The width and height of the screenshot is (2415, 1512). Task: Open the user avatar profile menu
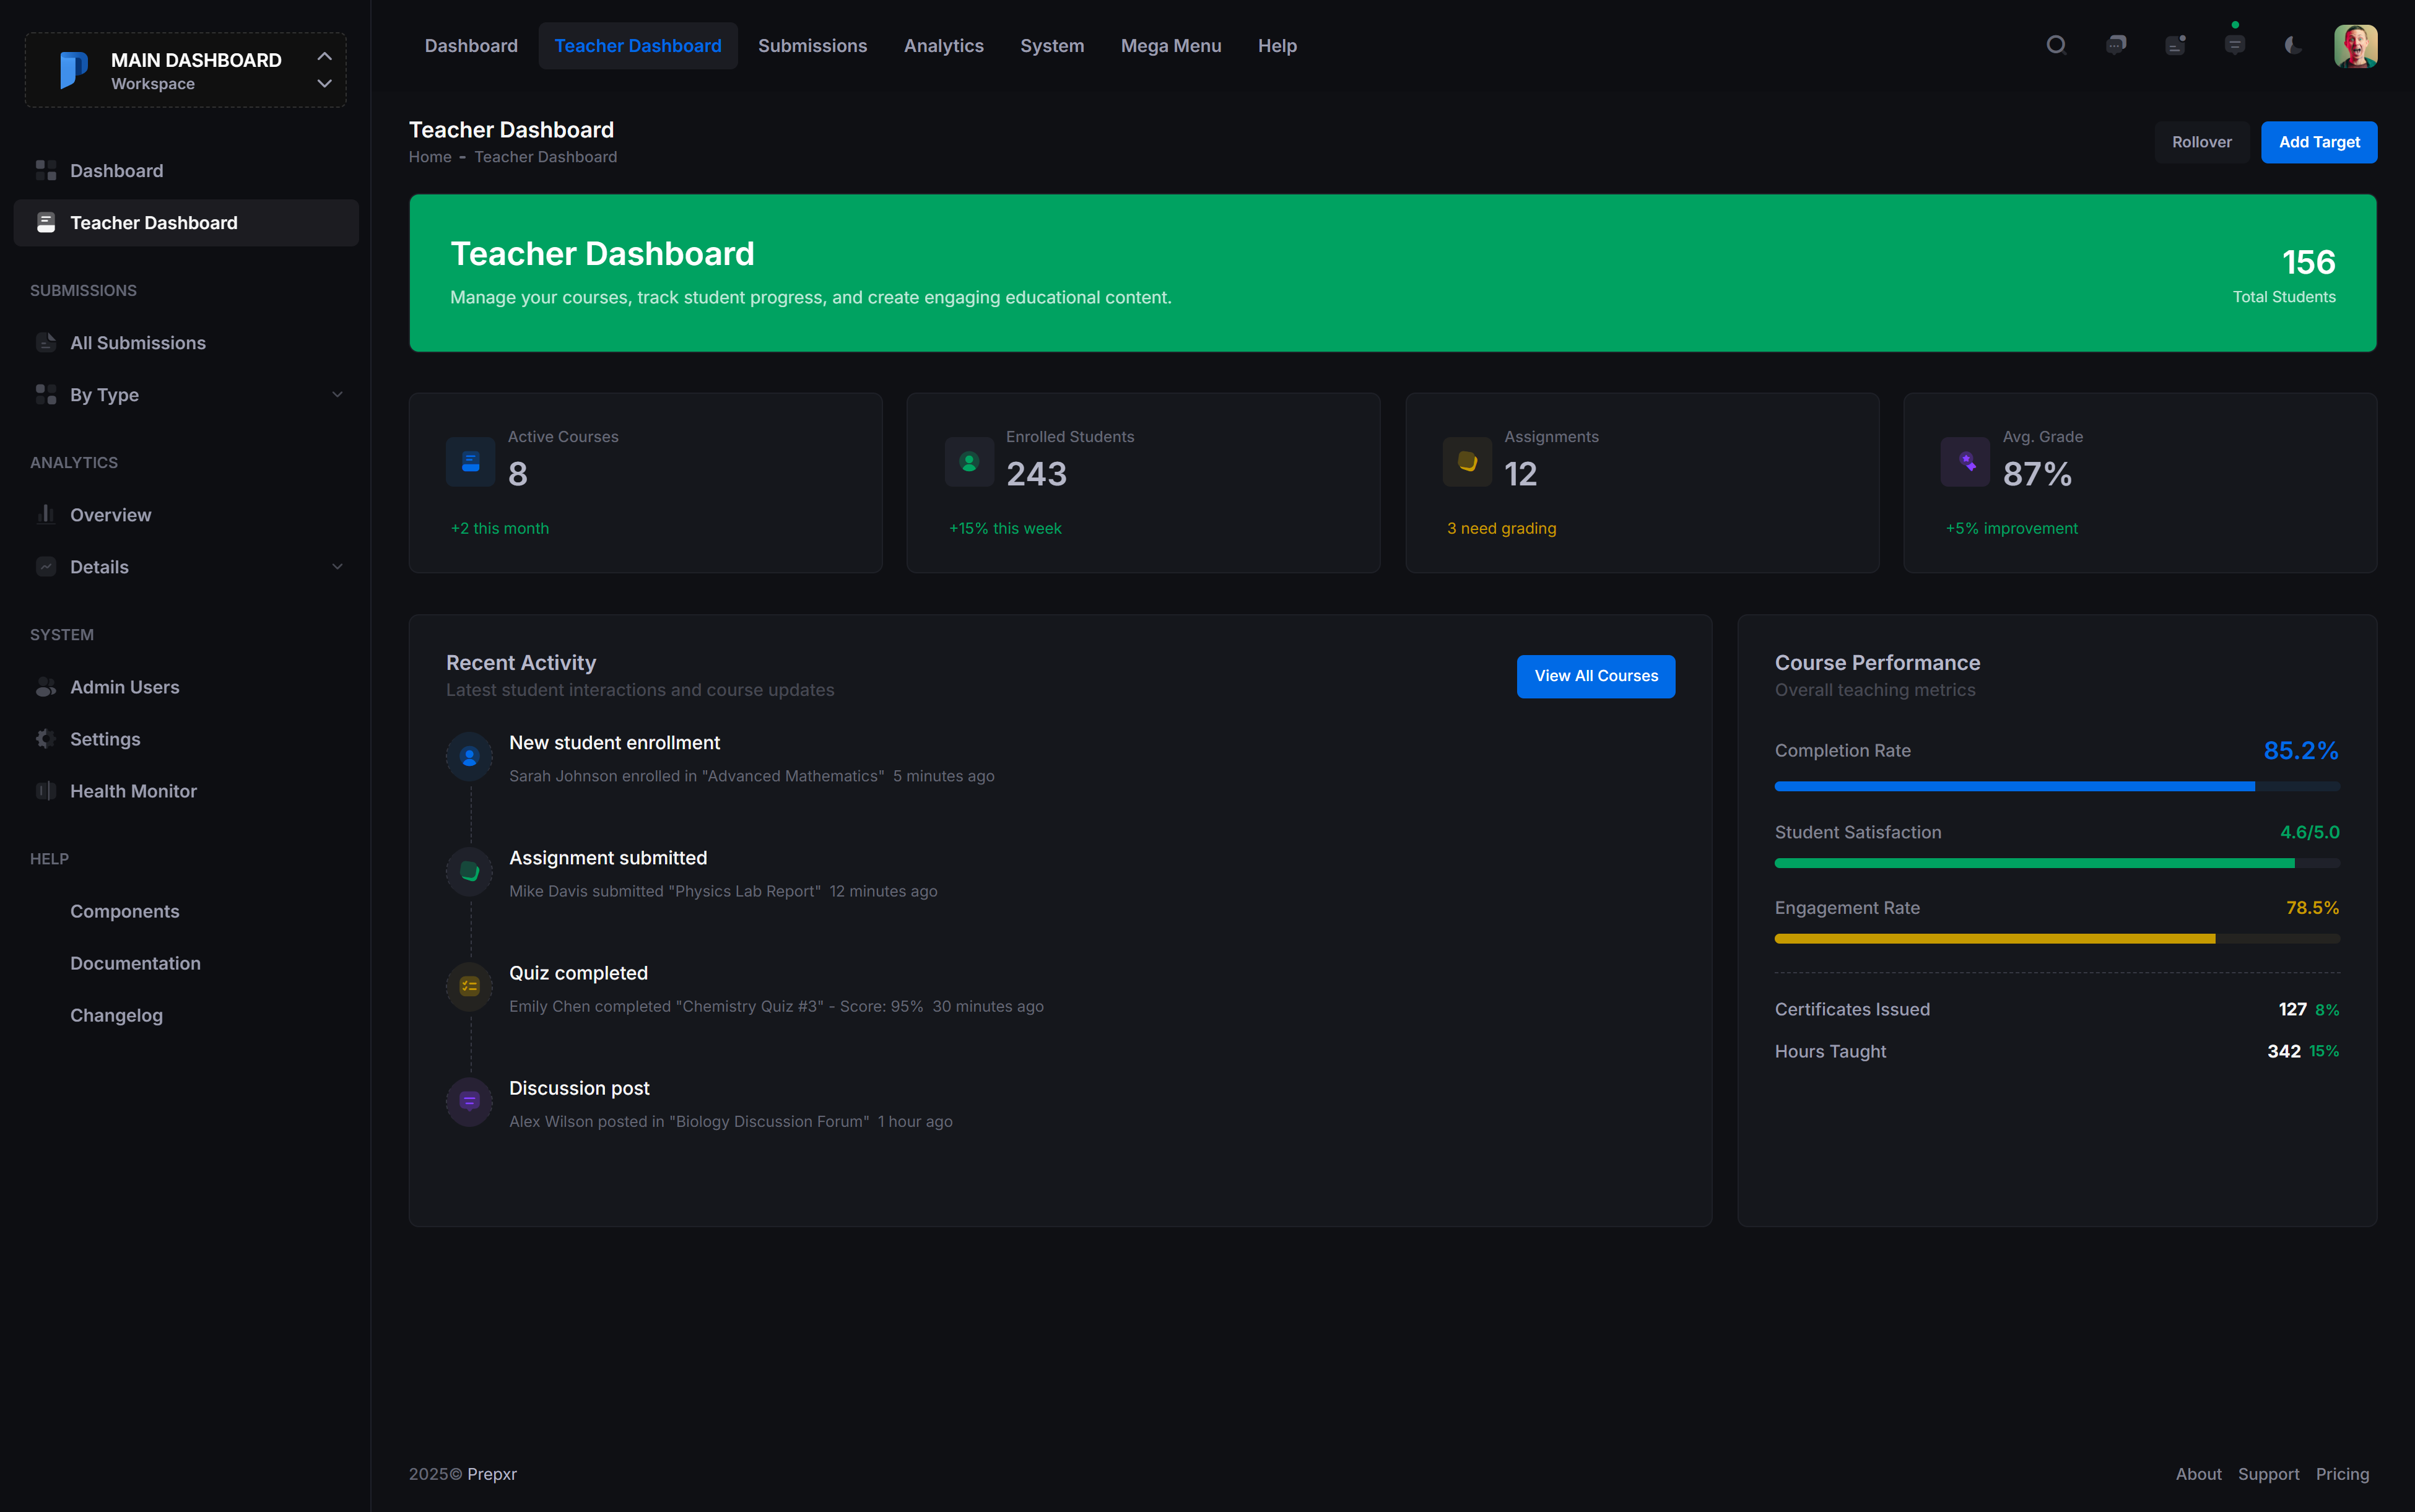coord(2355,46)
